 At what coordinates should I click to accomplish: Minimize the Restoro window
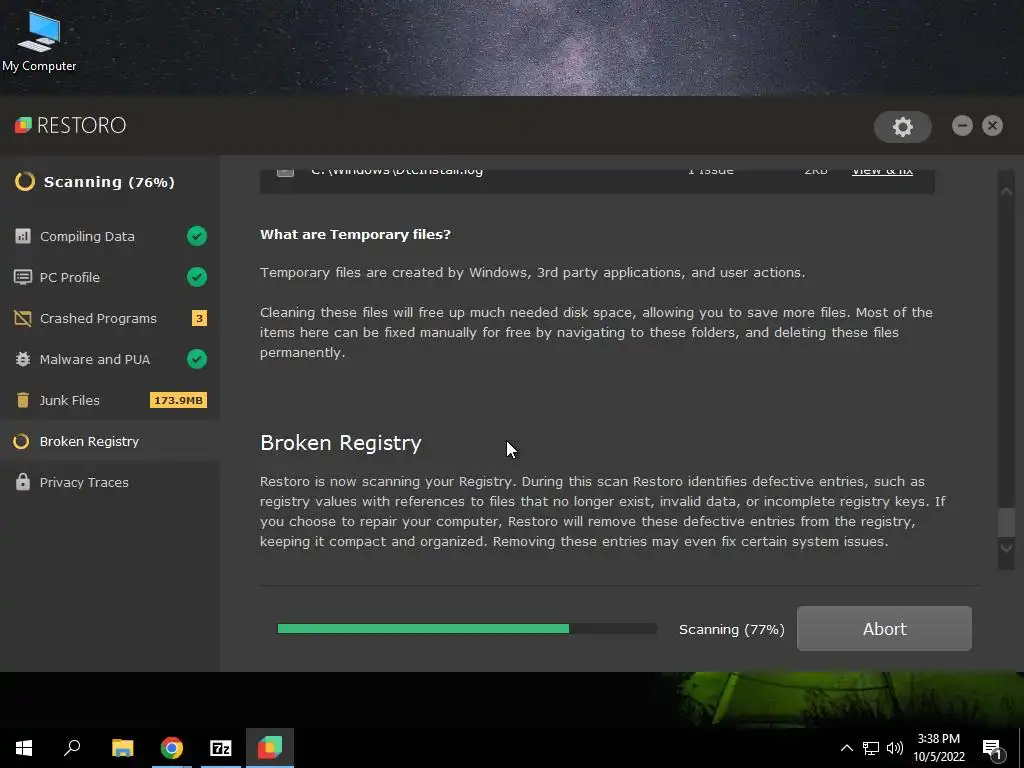[962, 125]
